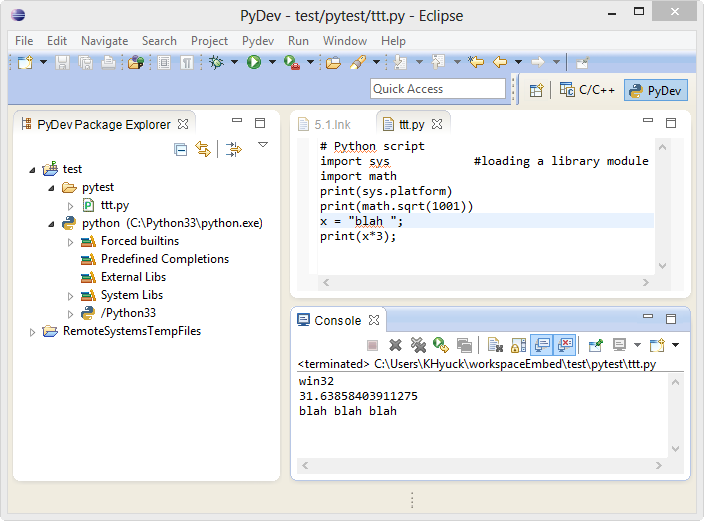Expand the /Python33 node
Viewport: 704px width, 521px height.
coord(70,314)
